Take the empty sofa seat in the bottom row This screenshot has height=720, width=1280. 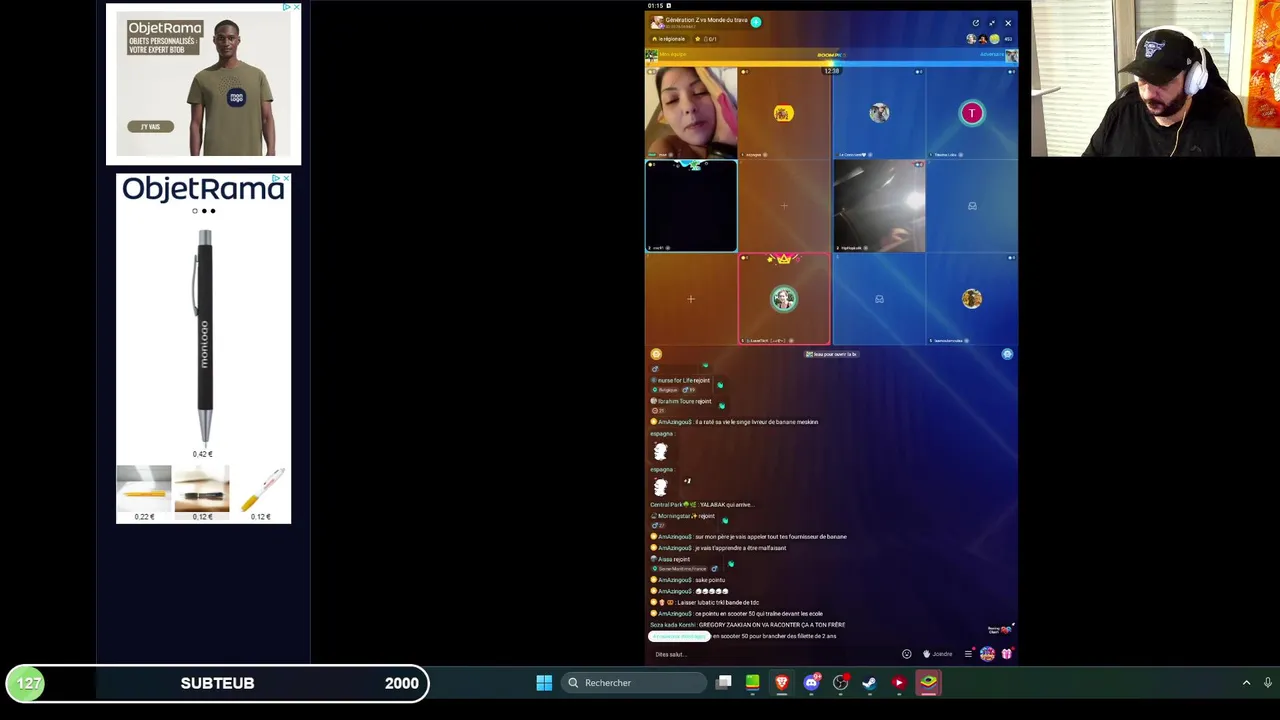coord(878,299)
